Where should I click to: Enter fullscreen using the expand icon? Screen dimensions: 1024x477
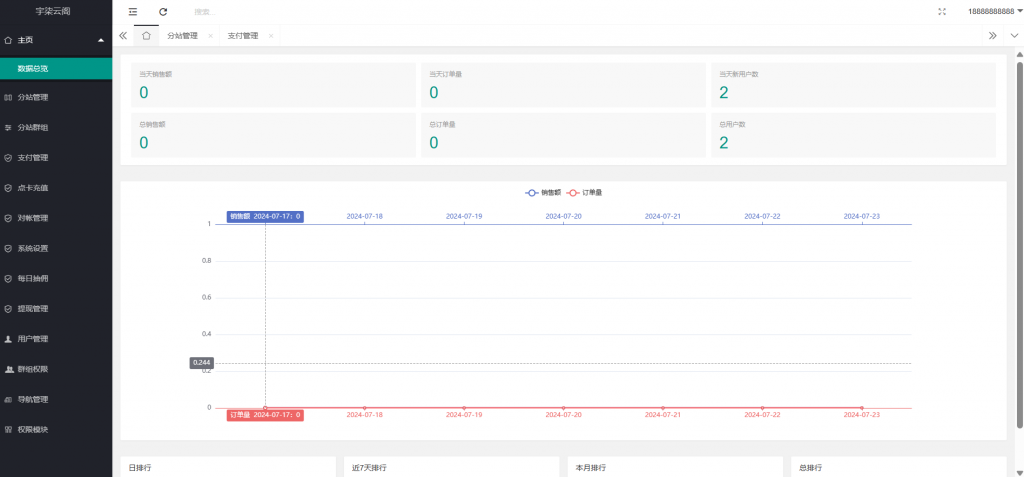[942, 11]
